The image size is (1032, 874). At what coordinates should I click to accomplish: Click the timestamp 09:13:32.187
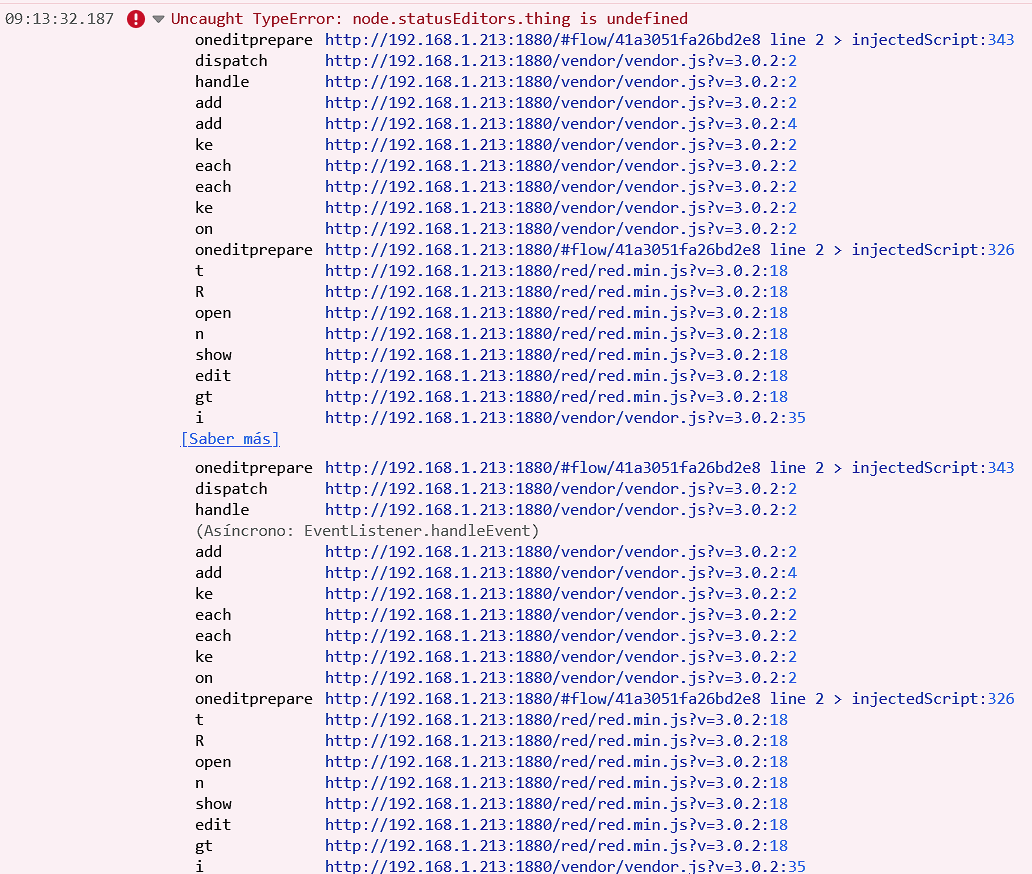click(60, 18)
